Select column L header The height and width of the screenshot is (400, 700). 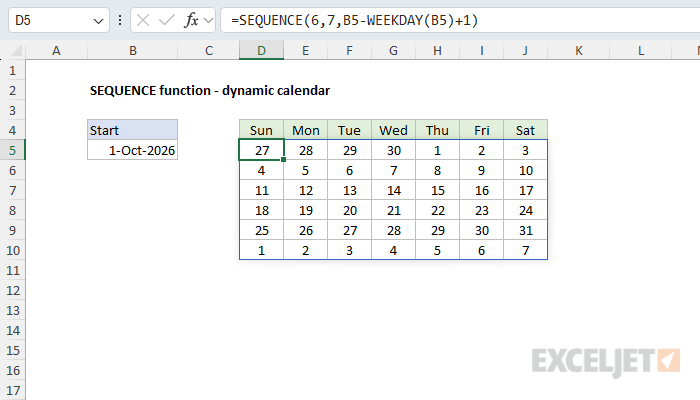[641, 50]
